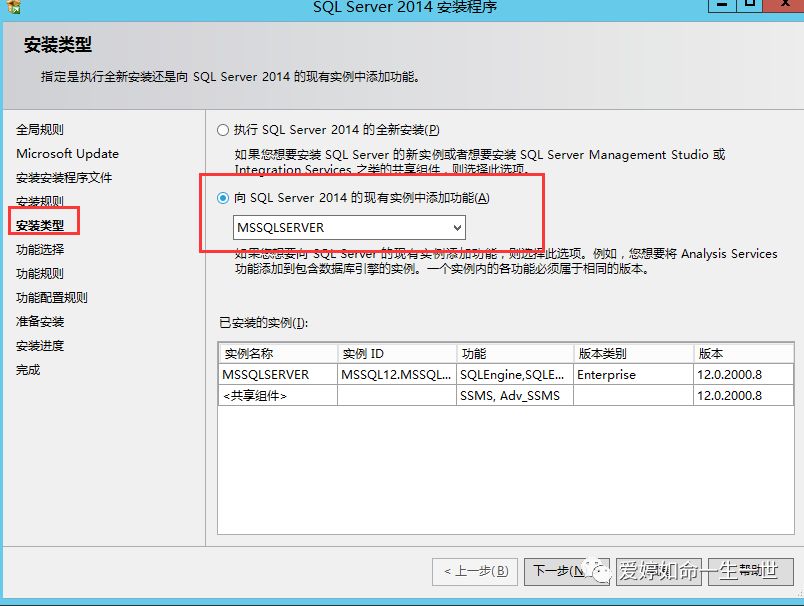
Task: Select 准备安装 step in sidebar
Action: [x=40, y=322]
